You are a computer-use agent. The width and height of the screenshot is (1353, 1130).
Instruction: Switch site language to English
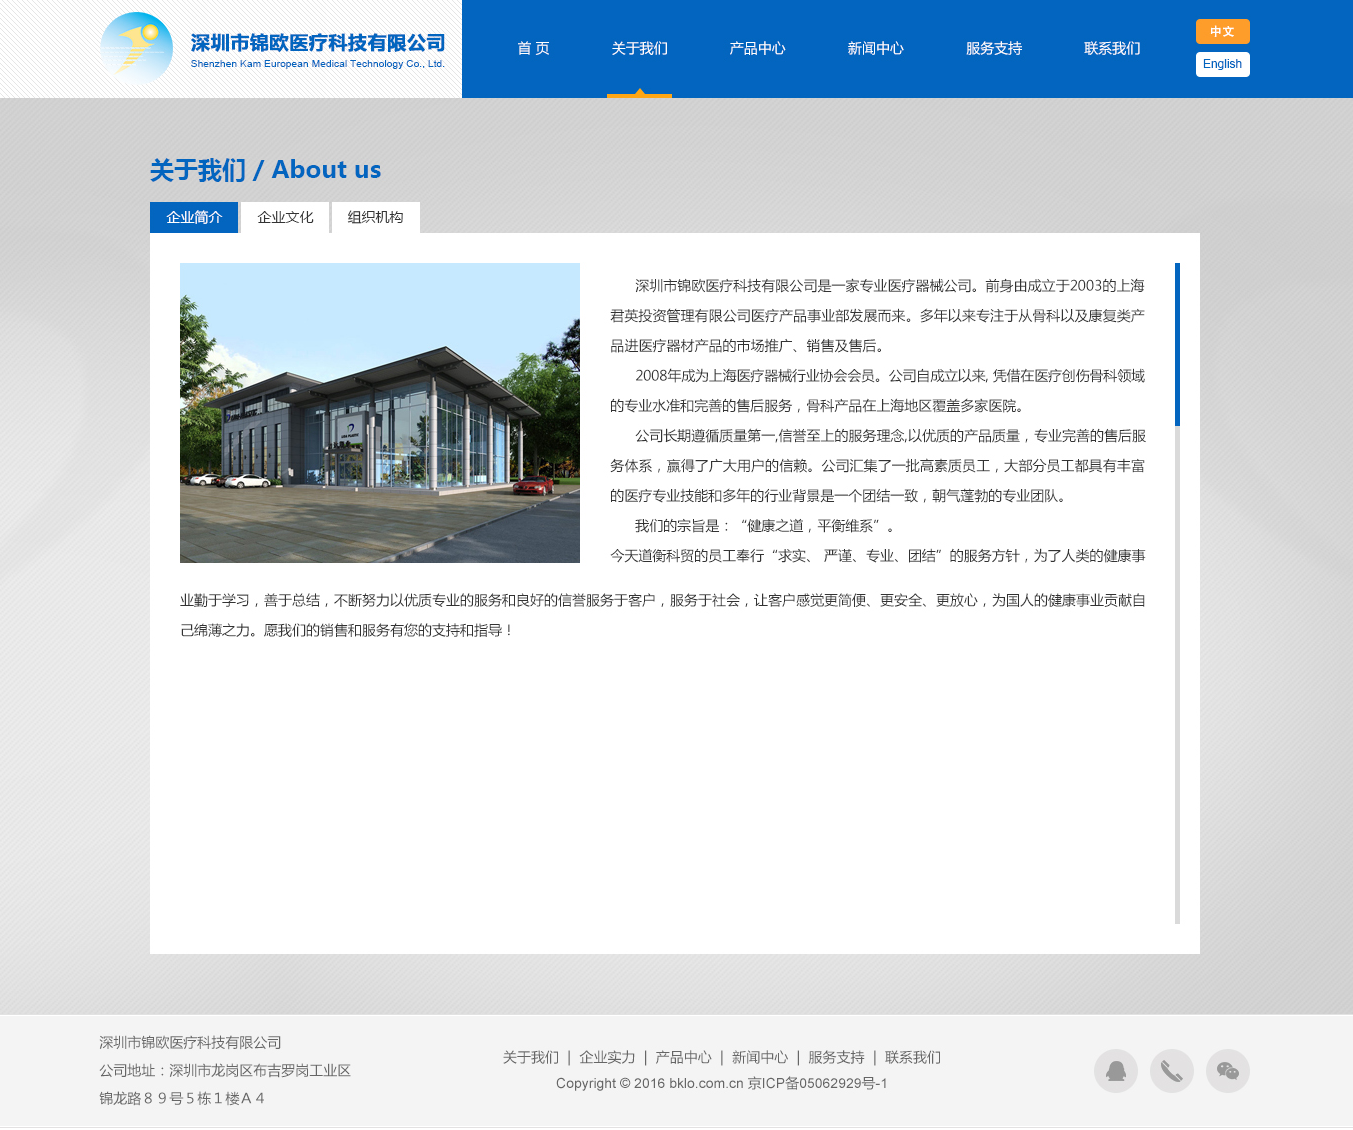(1222, 64)
